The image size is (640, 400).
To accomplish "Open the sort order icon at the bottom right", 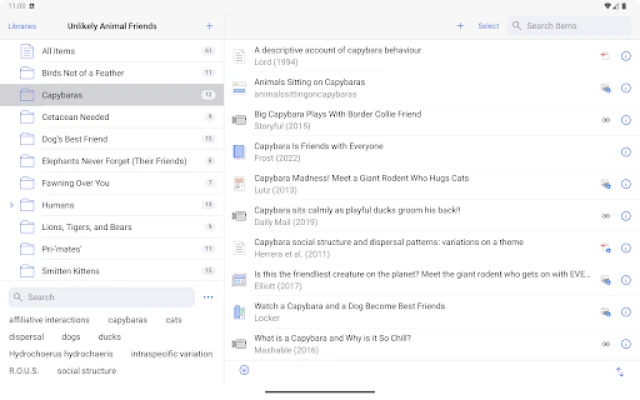I will [620, 371].
